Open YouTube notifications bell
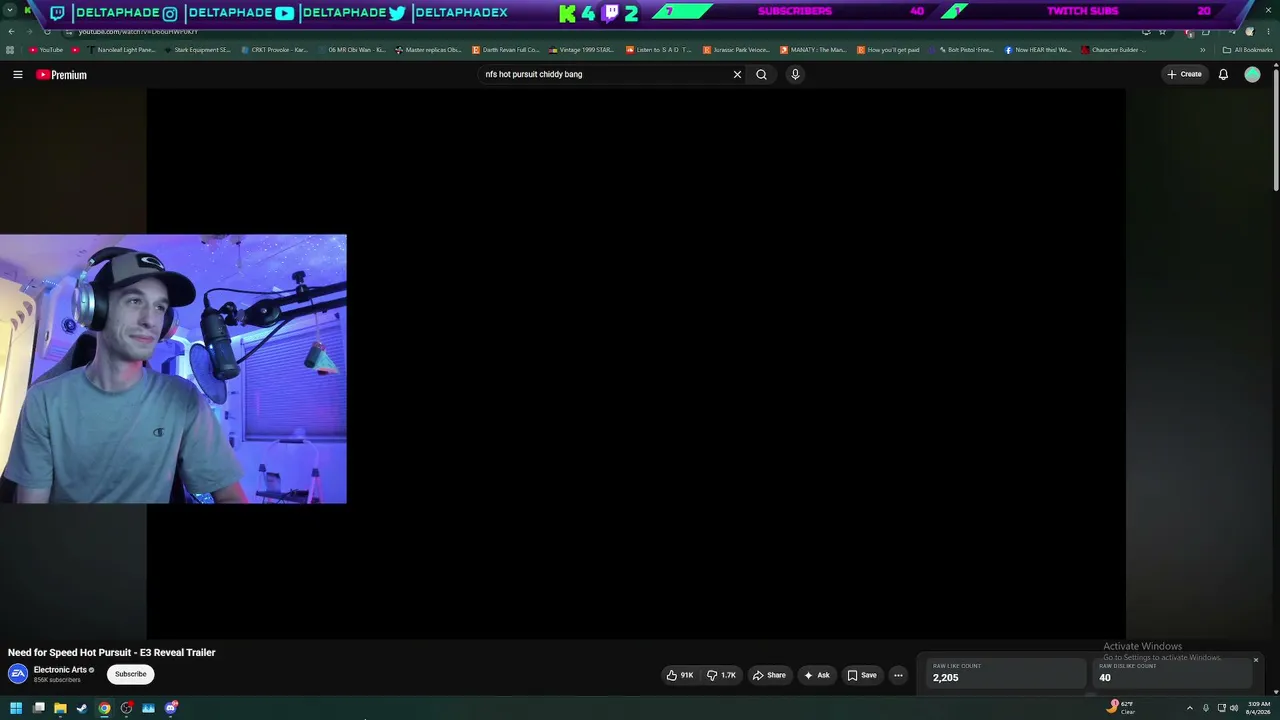The width and height of the screenshot is (1280, 720). tap(1223, 74)
